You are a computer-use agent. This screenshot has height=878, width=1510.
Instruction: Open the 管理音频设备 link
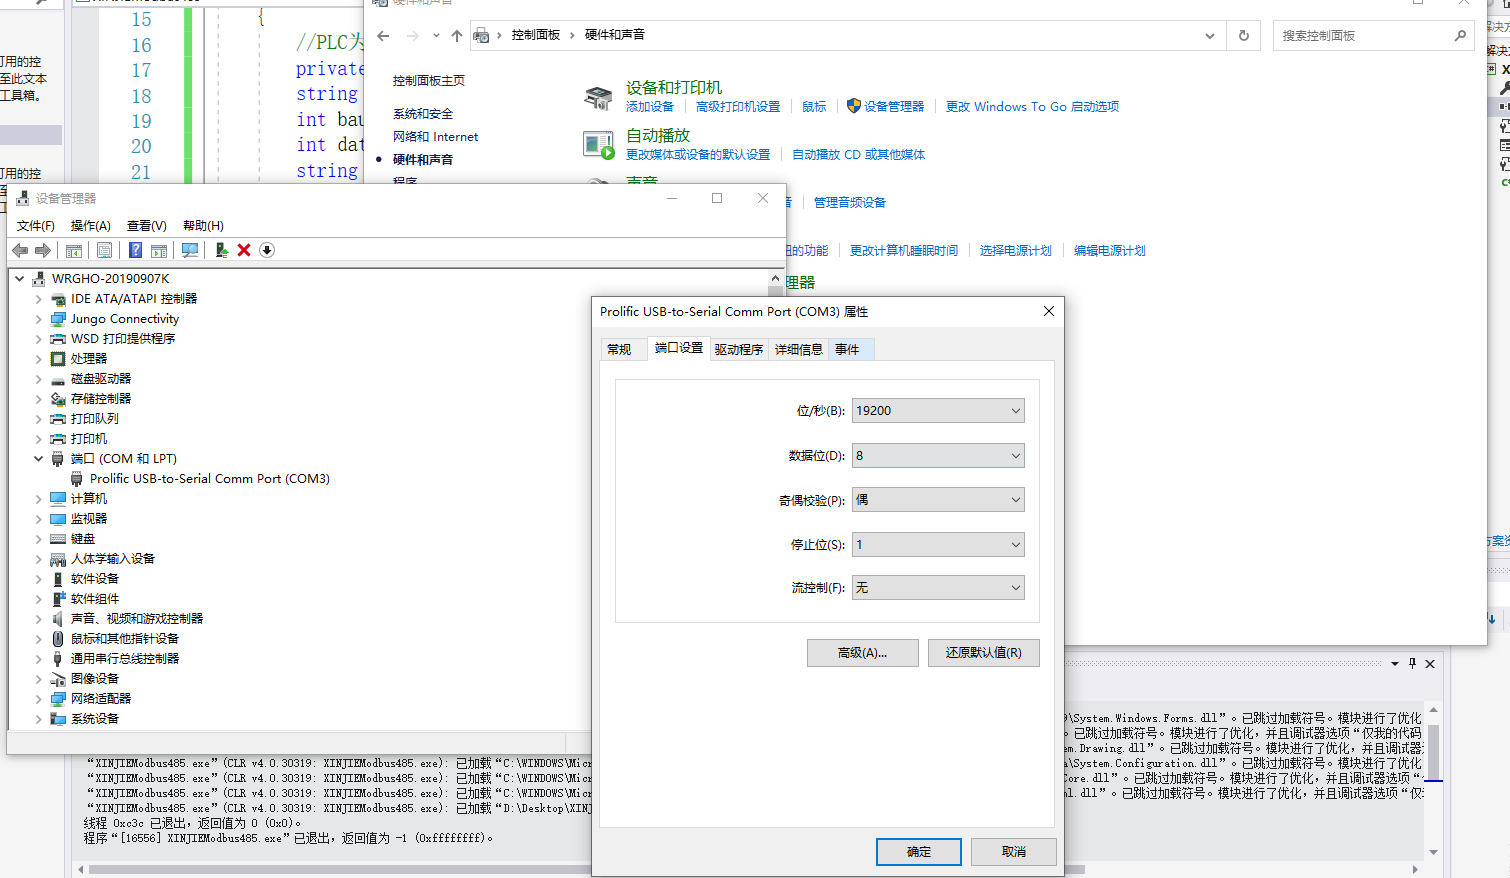click(x=850, y=203)
